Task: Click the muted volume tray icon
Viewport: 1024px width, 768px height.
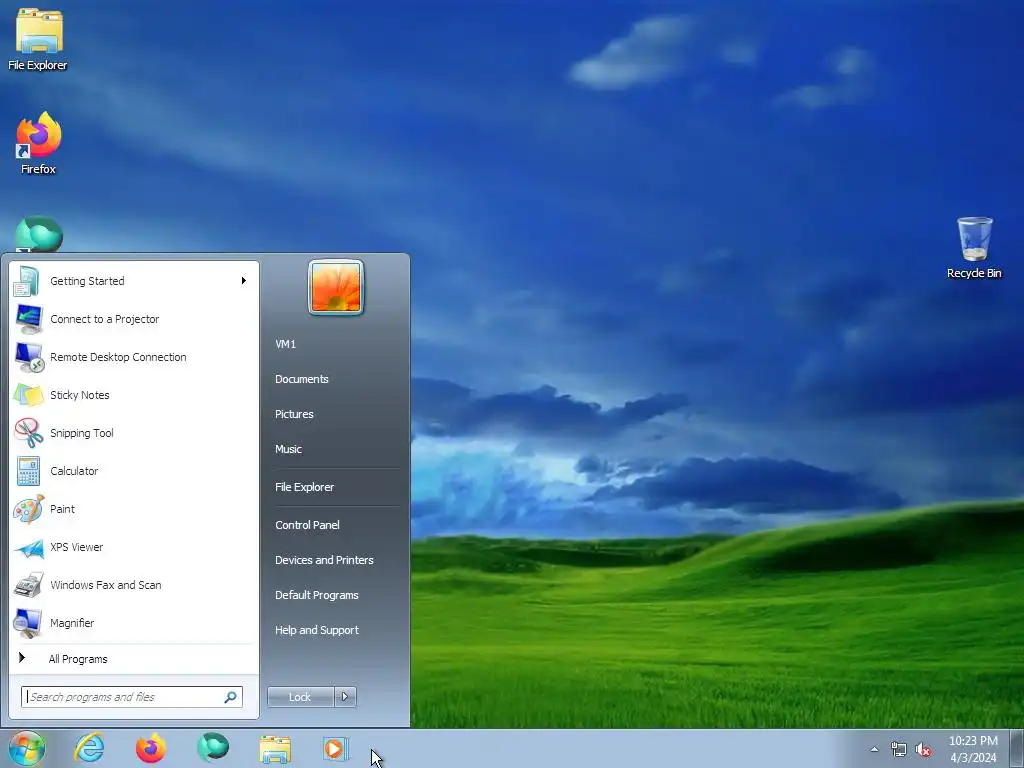Action: (x=923, y=750)
